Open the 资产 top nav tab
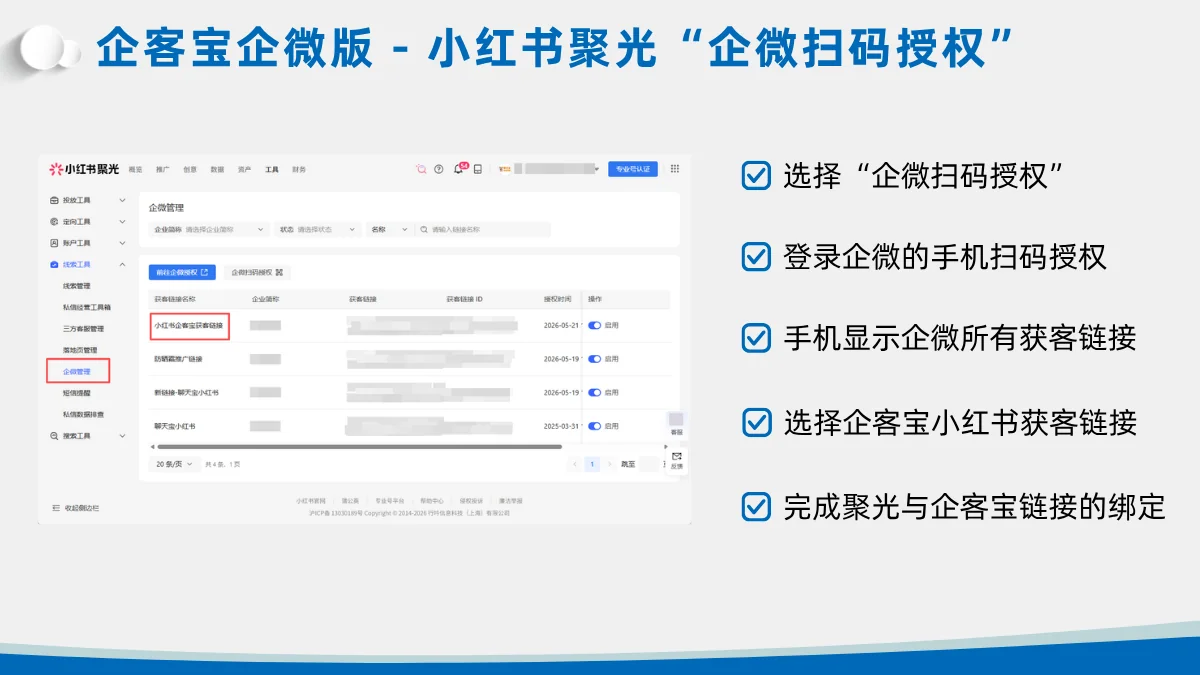 pos(244,169)
